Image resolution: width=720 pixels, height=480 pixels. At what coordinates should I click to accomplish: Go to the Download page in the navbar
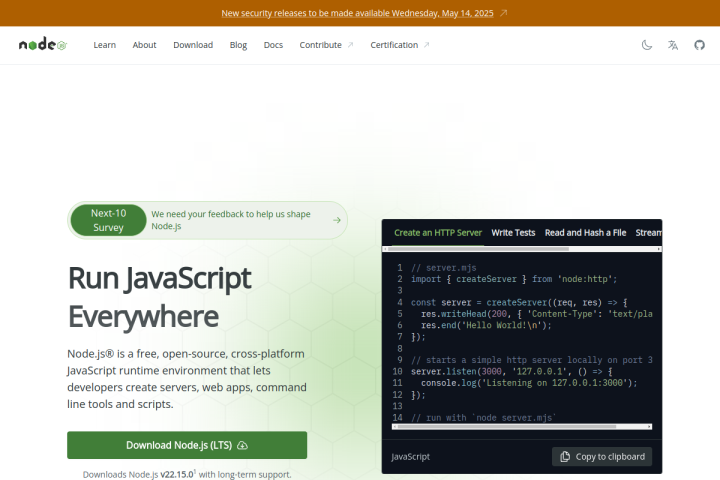click(x=193, y=45)
